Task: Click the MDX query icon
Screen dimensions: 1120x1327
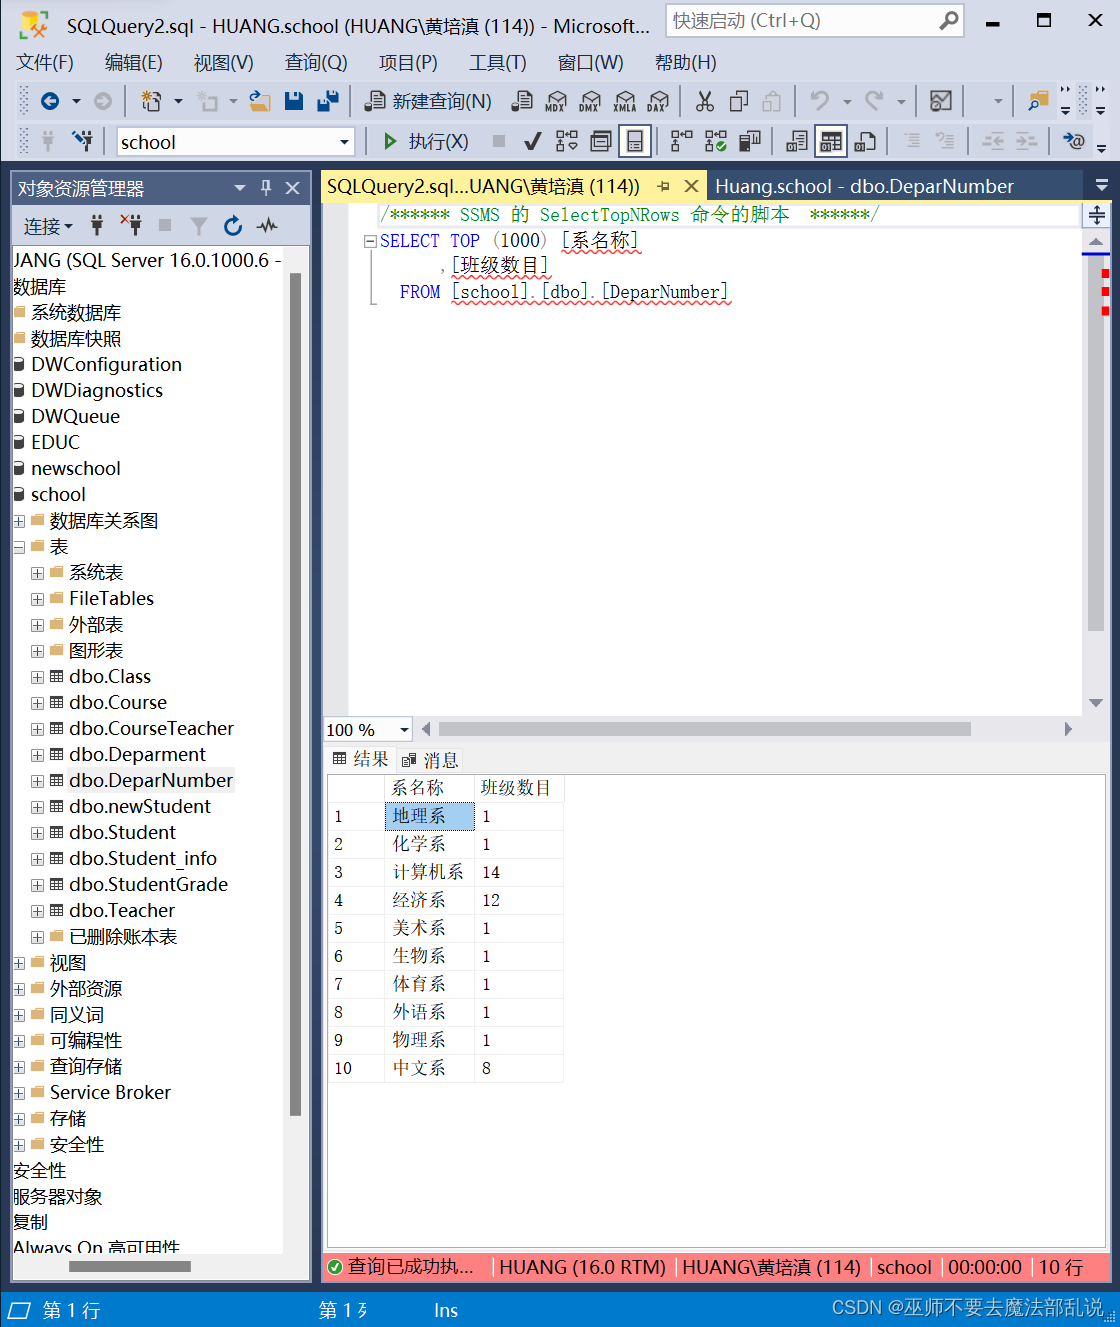Action: (556, 101)
